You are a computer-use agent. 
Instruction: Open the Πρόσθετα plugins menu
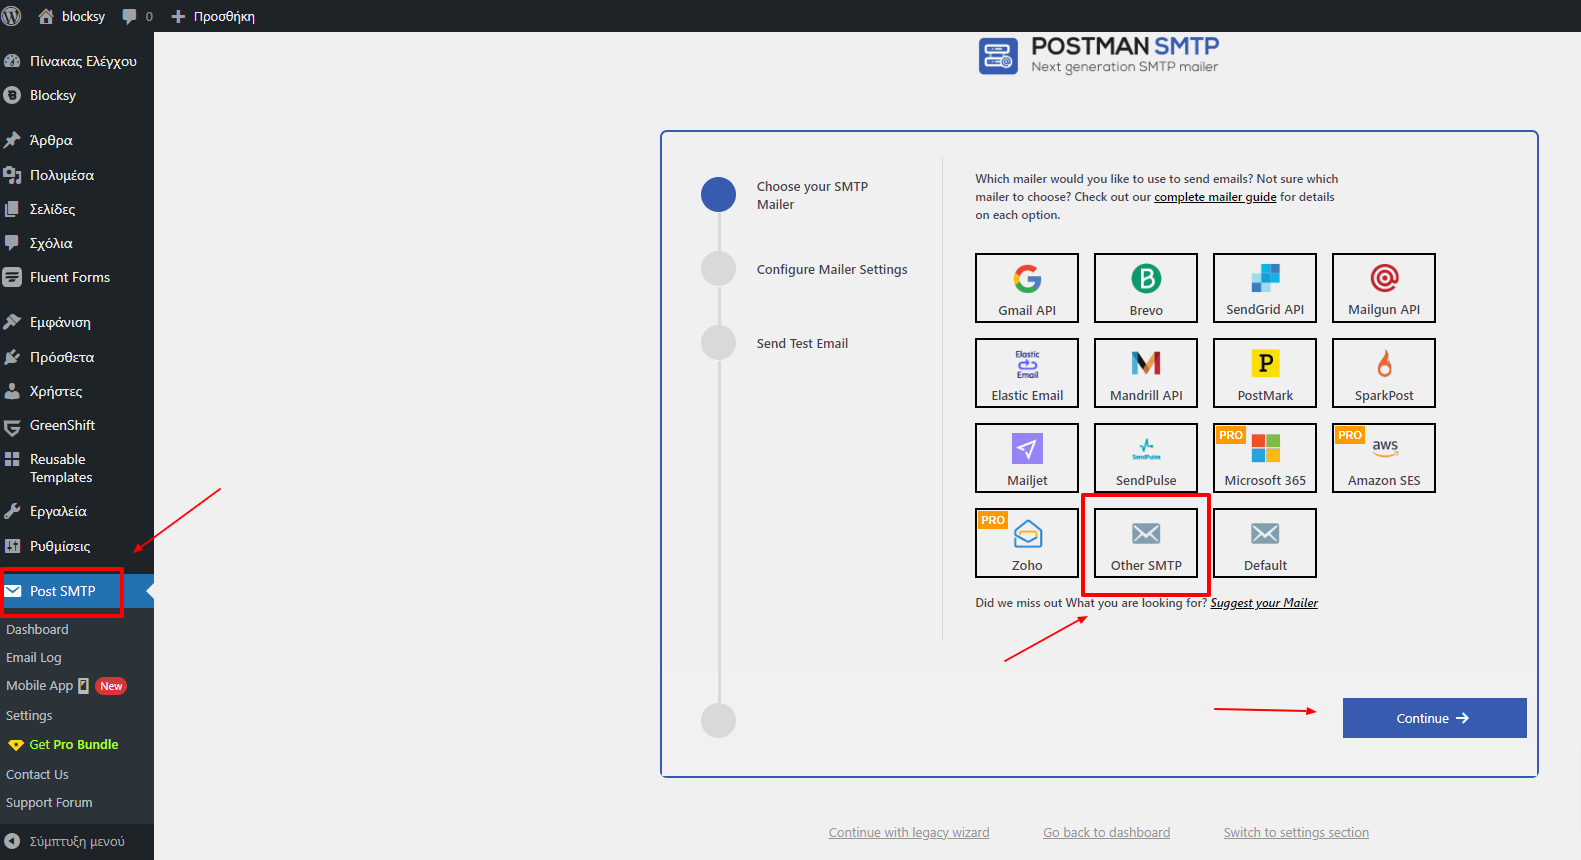pyautogui.click(x=77, y=357)
